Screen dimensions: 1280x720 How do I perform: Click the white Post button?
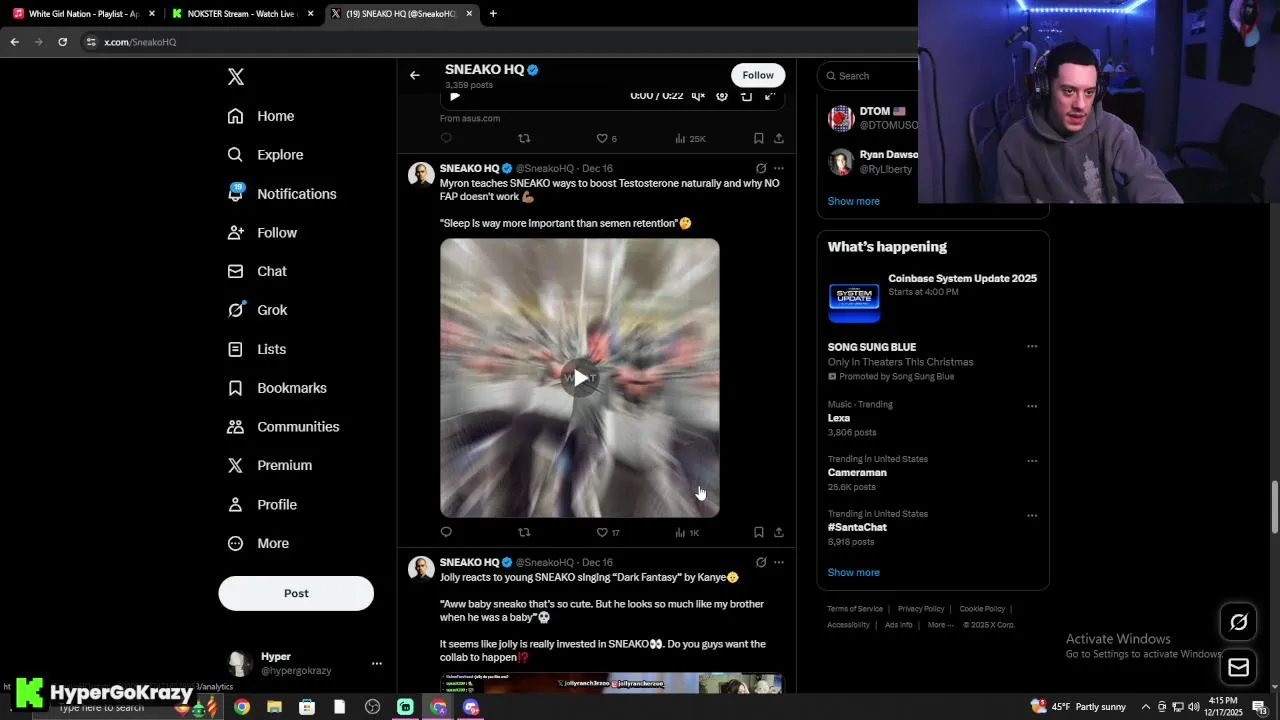296,593
